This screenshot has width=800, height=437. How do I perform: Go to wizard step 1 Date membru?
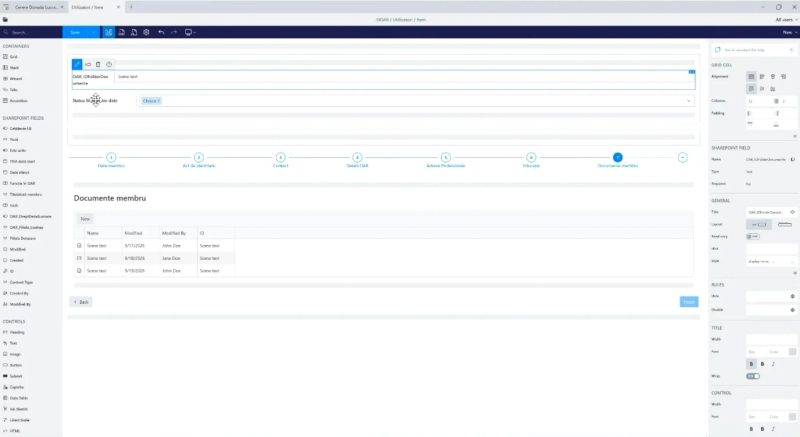pos(111,158)
